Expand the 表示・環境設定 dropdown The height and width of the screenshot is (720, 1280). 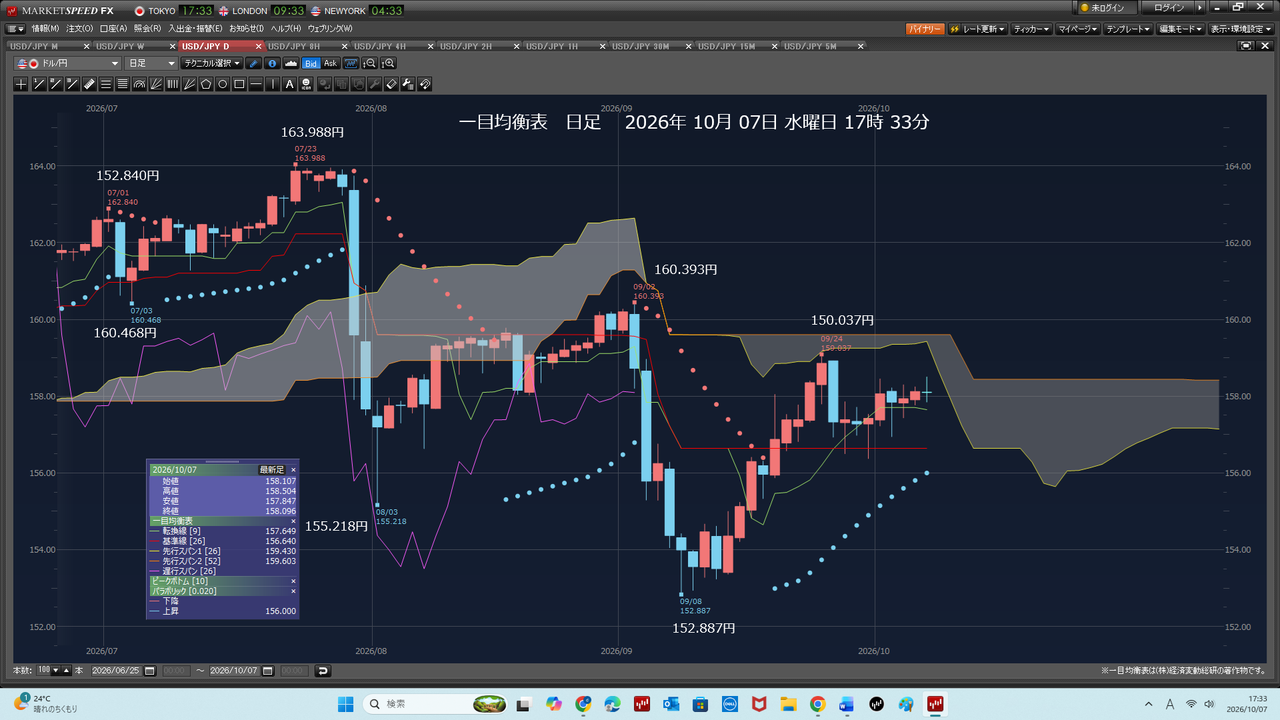[1240, 29]
